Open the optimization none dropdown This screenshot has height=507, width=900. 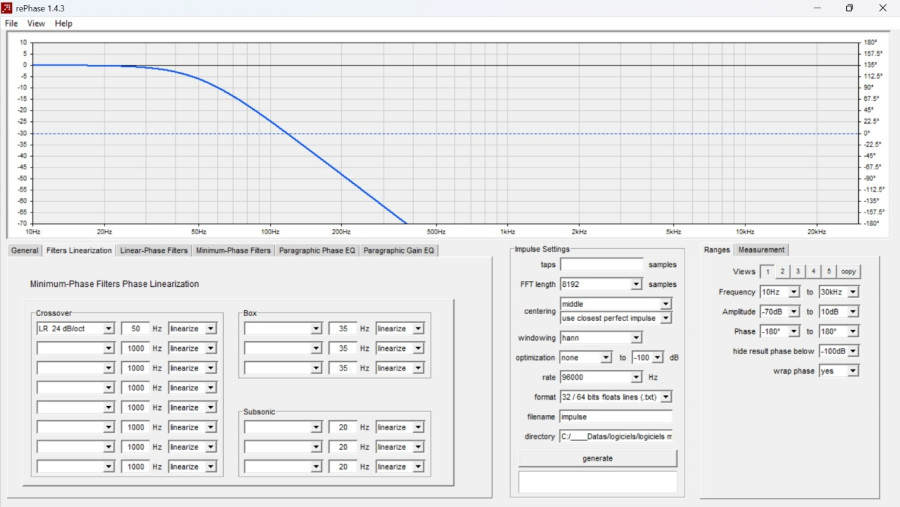585,358
